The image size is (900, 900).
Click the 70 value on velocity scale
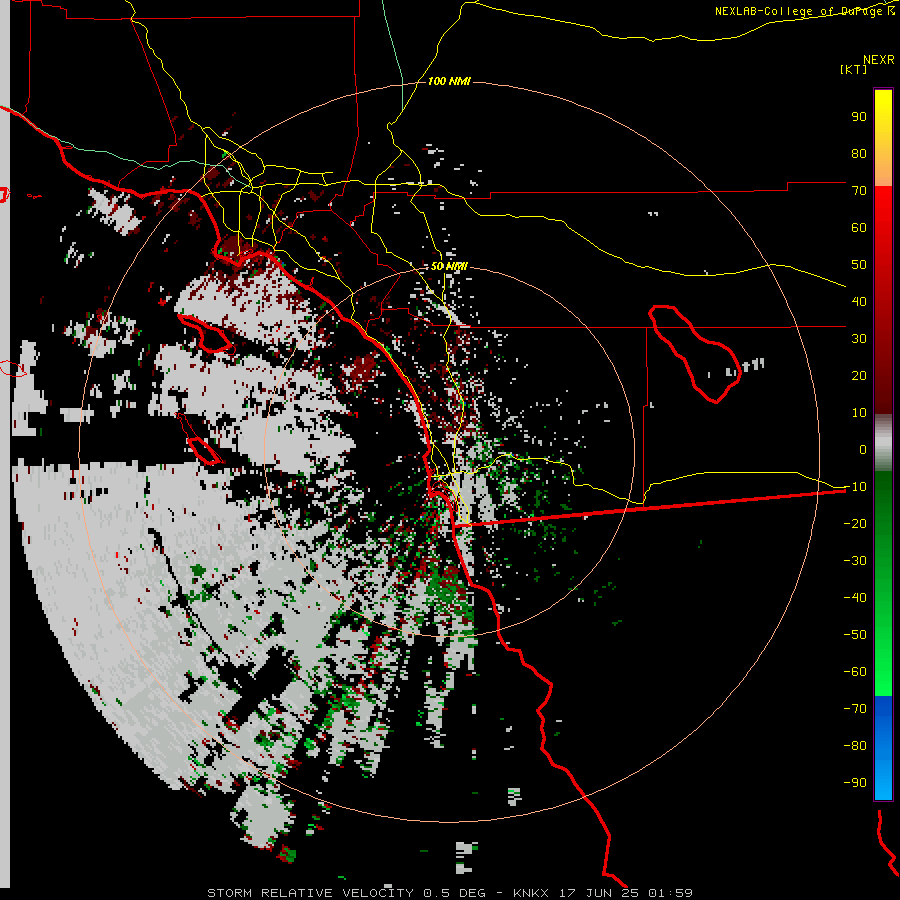[859, 191]
